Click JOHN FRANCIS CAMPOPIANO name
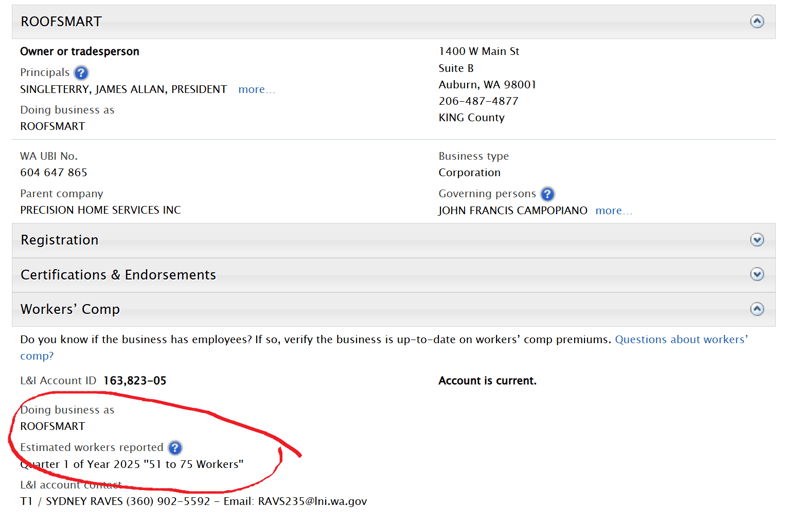This screenshot has height=525, width=800. (x=513, y=211)
